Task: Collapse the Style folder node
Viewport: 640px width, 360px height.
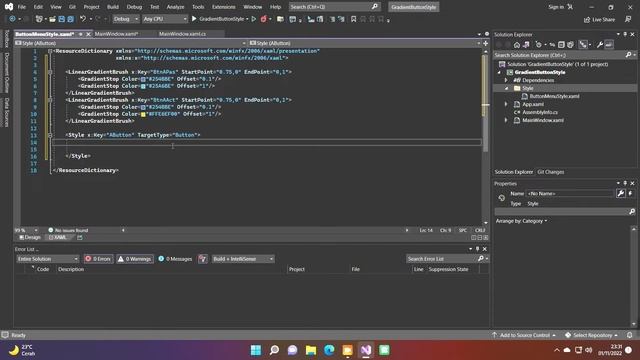Action: 506,88
